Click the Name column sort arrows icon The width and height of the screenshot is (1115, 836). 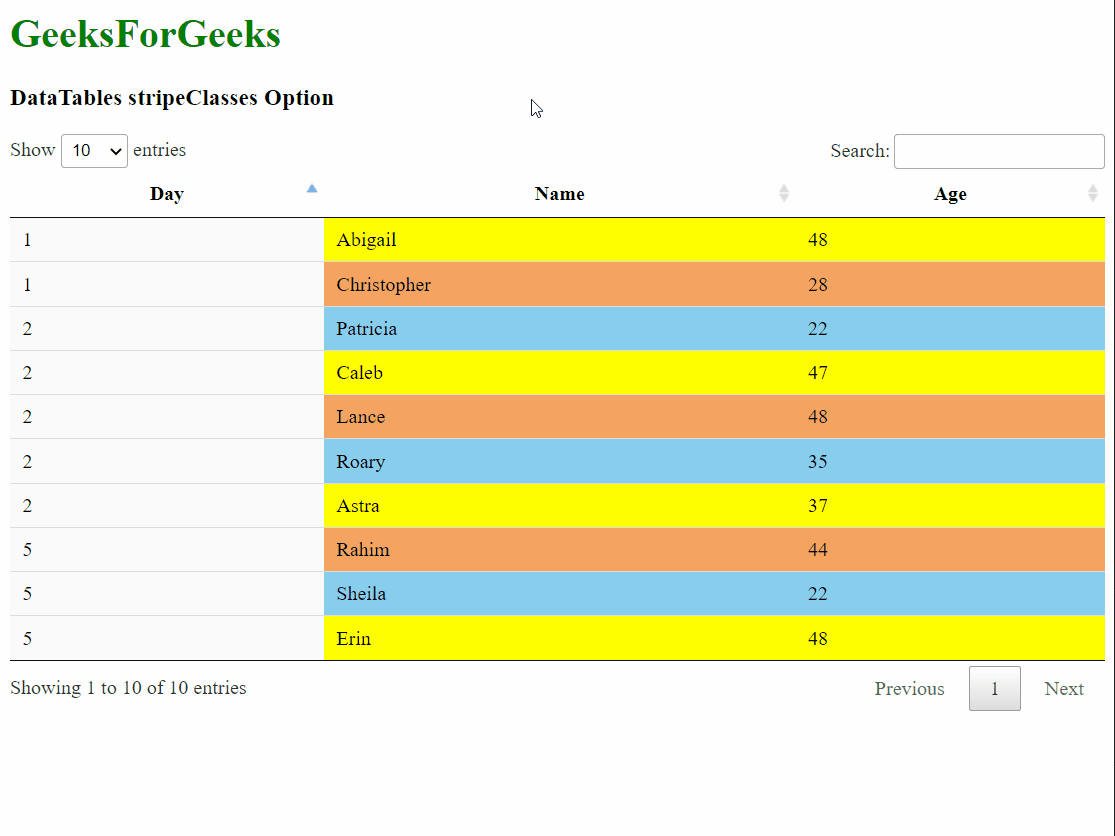(x=784, y=193)
